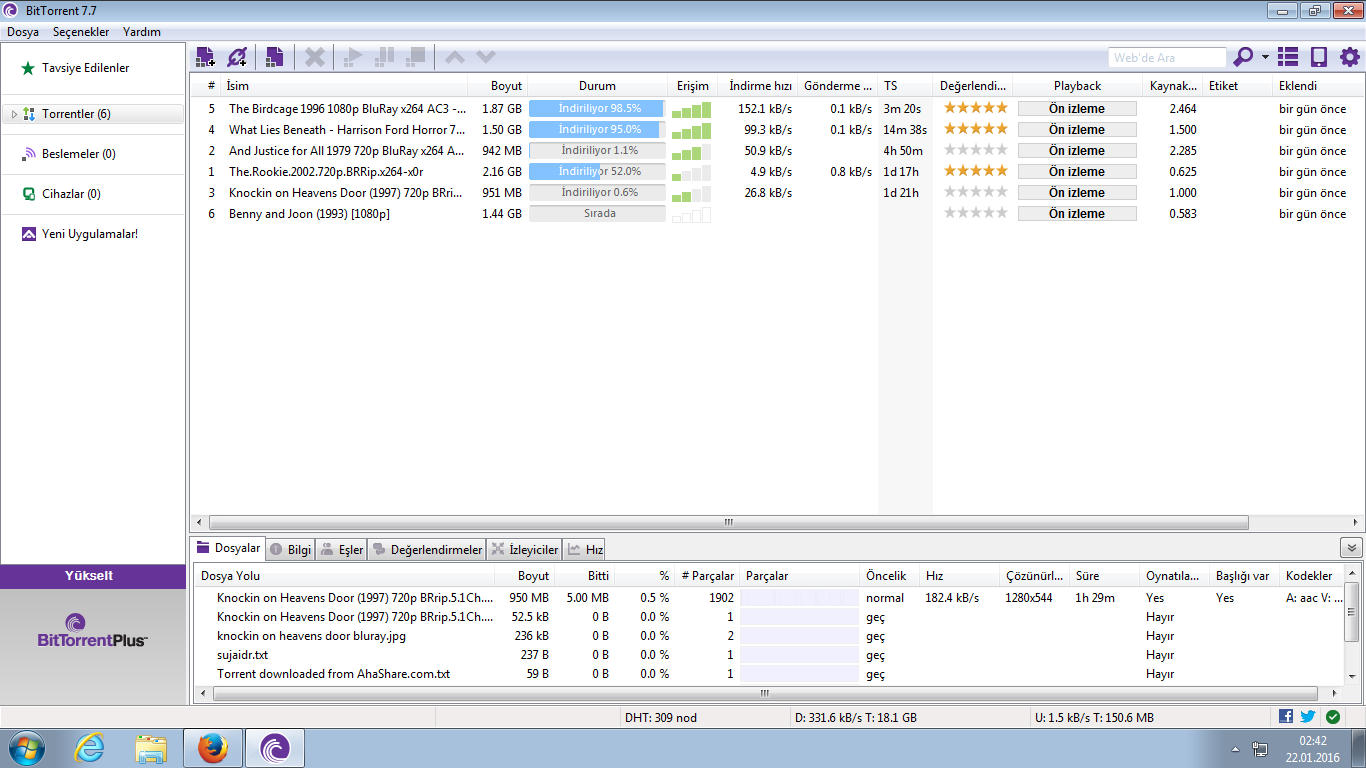
Task: Click The.Rookie 52.0% progress bar
Action: point(597,171)
